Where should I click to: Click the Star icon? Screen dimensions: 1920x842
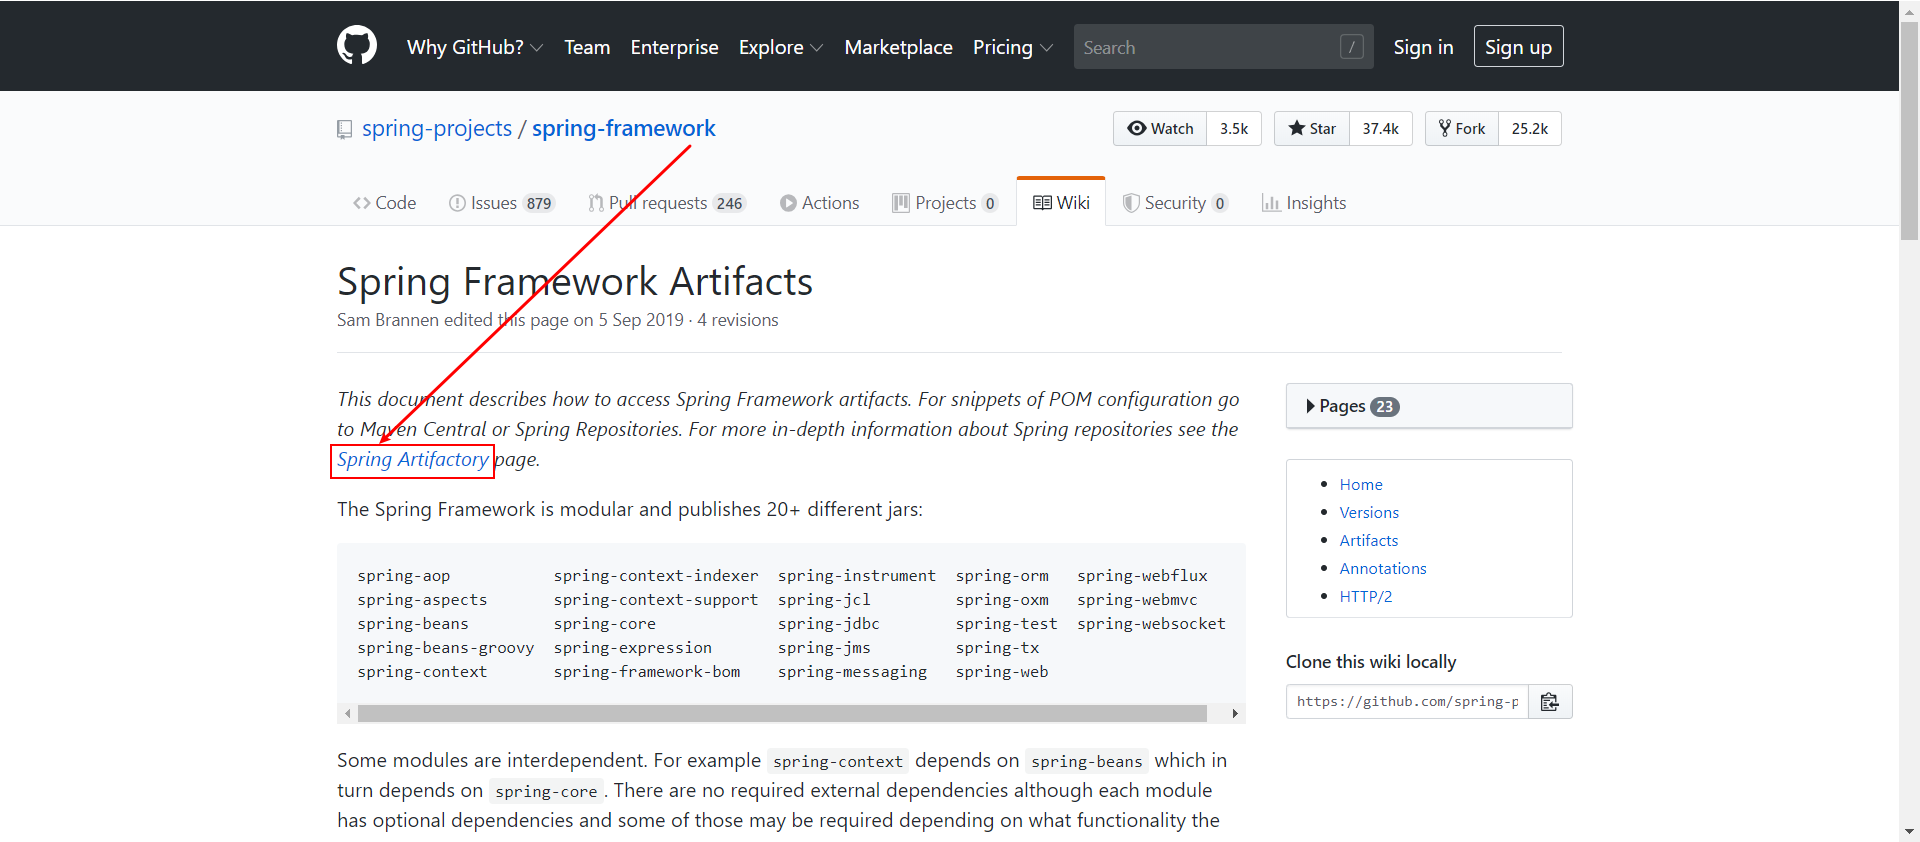pyautogui.click(x=1297, y=128)
